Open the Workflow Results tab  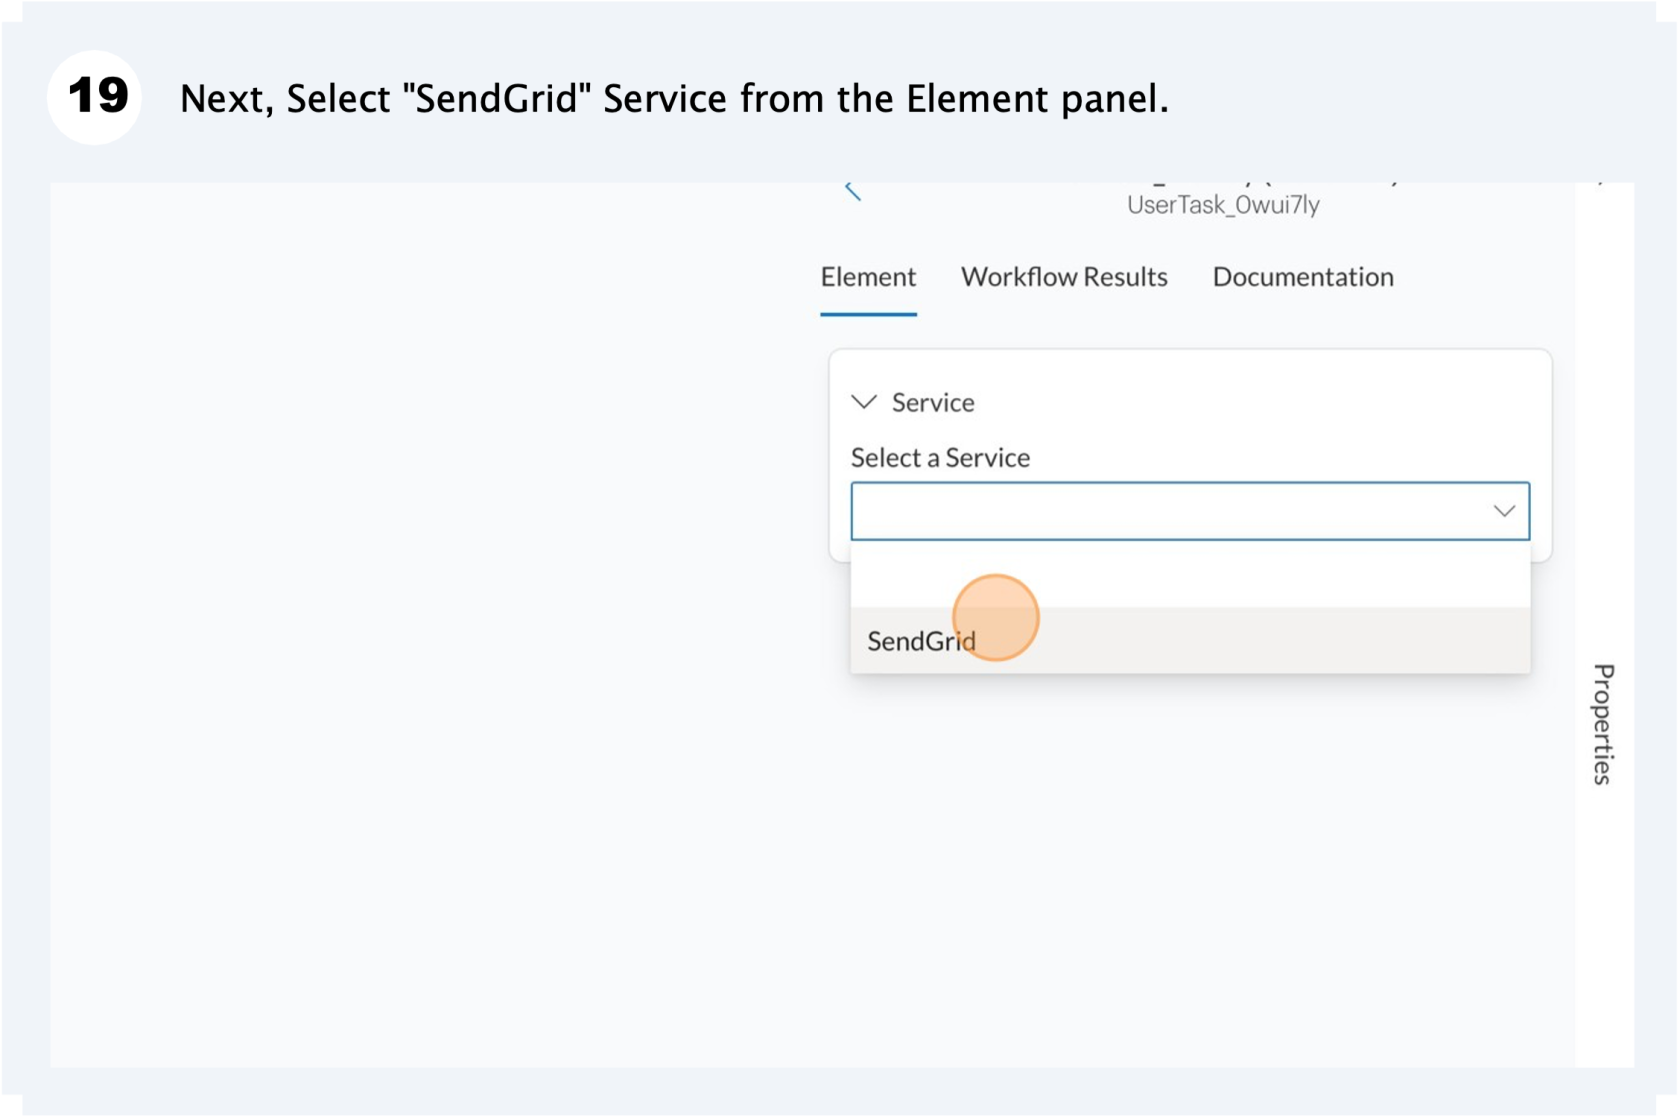click(x=1064, y=277)
